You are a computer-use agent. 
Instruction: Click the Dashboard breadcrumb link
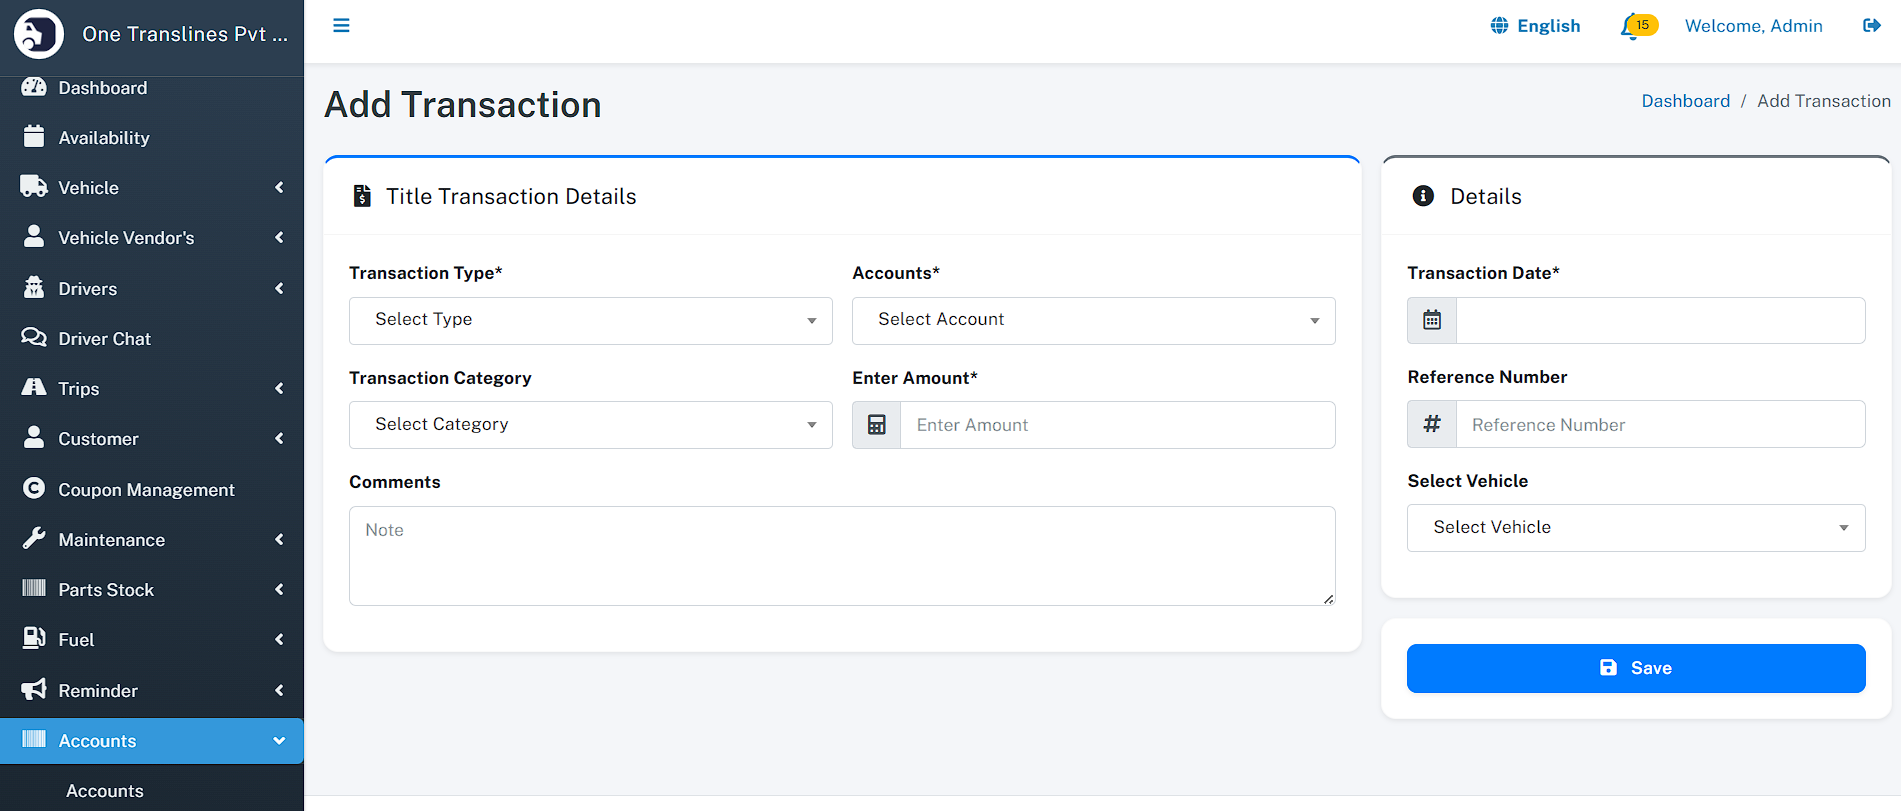[1685, 101]
